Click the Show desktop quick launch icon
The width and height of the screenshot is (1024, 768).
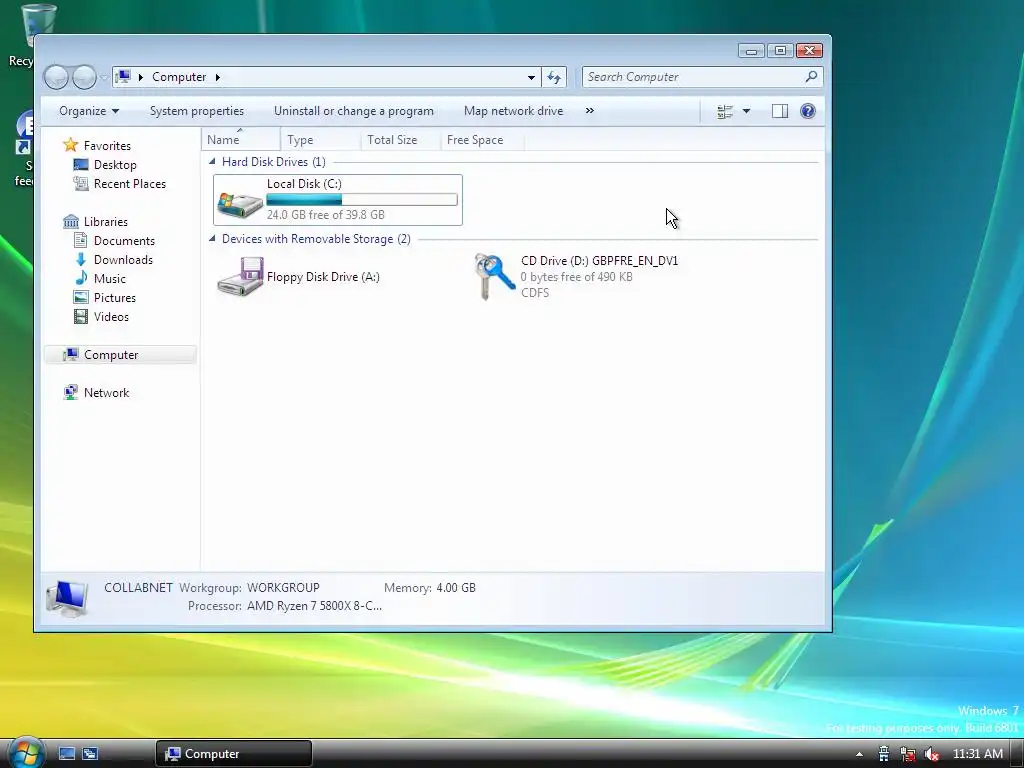point(67,754)
